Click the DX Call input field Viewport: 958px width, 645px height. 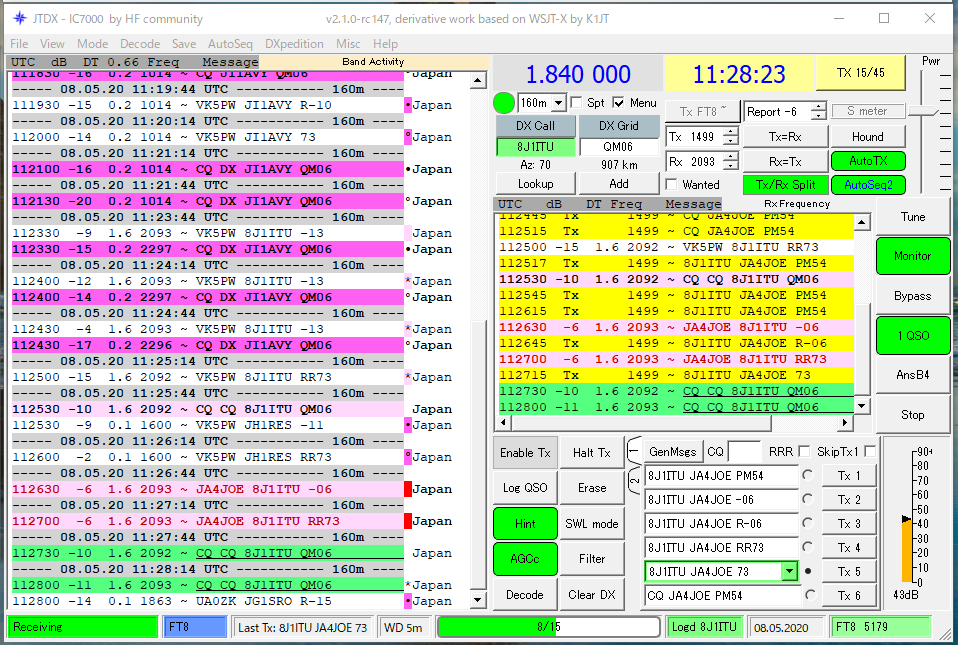point(536,147)
